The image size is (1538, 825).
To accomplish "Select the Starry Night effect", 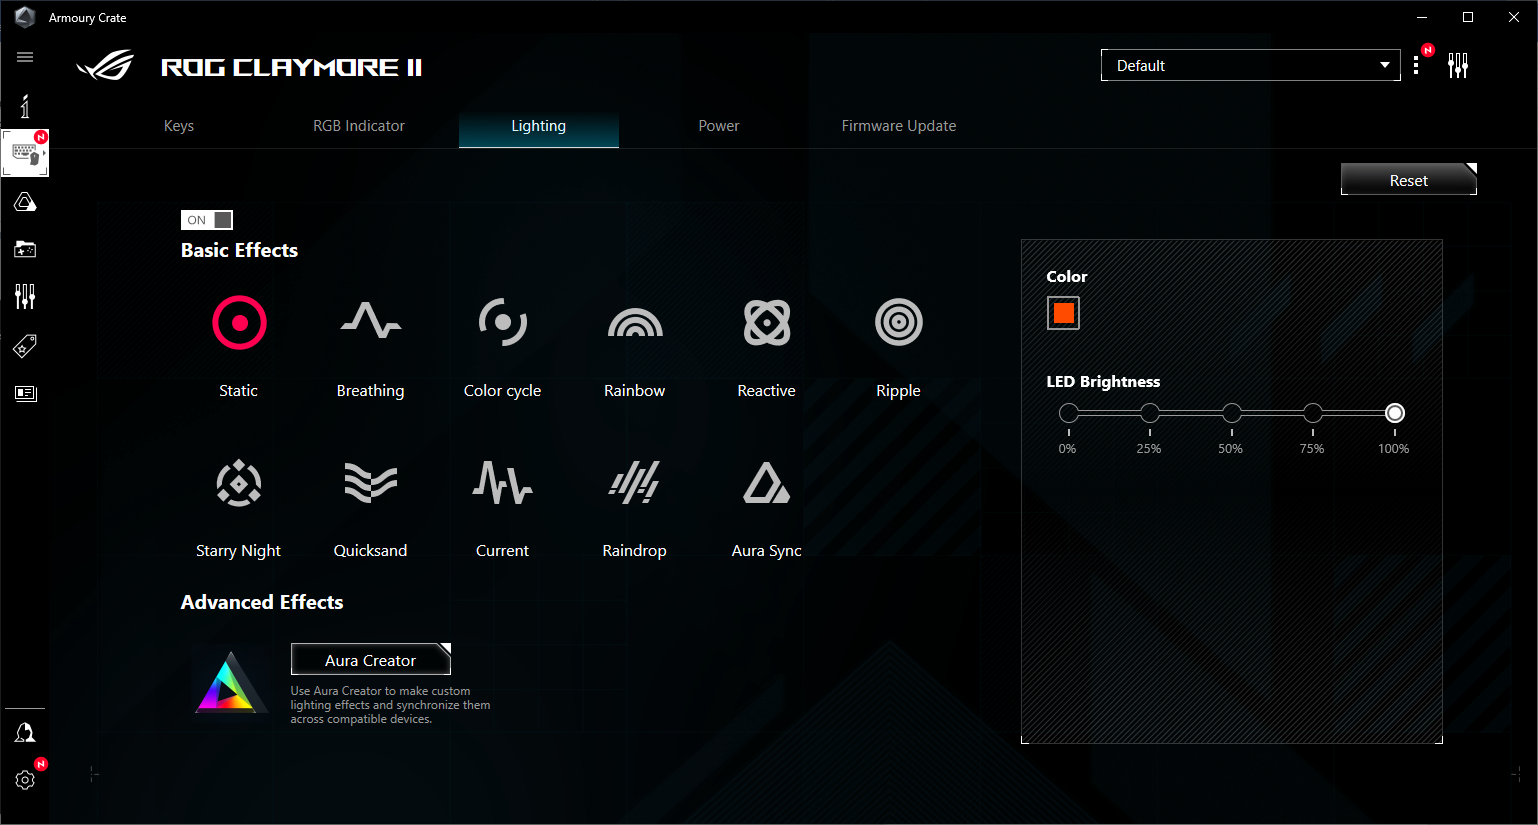I will 239,484.
